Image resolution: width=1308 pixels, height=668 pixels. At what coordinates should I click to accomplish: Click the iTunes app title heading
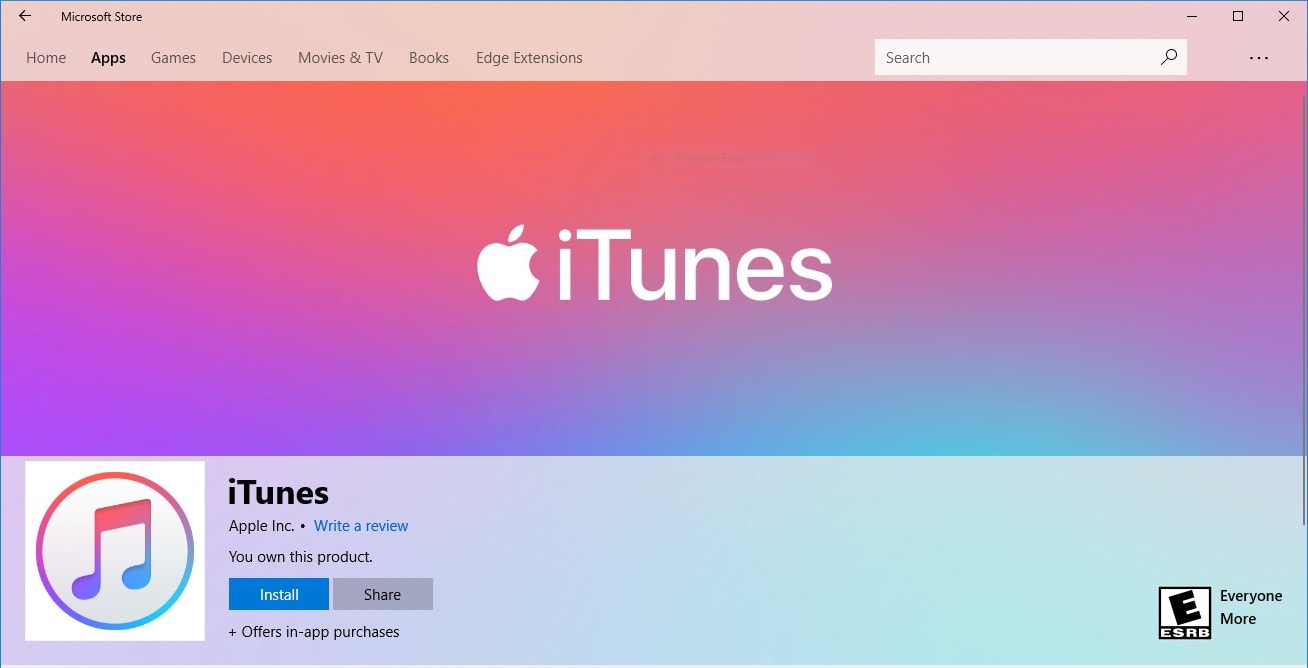point(279,493)
